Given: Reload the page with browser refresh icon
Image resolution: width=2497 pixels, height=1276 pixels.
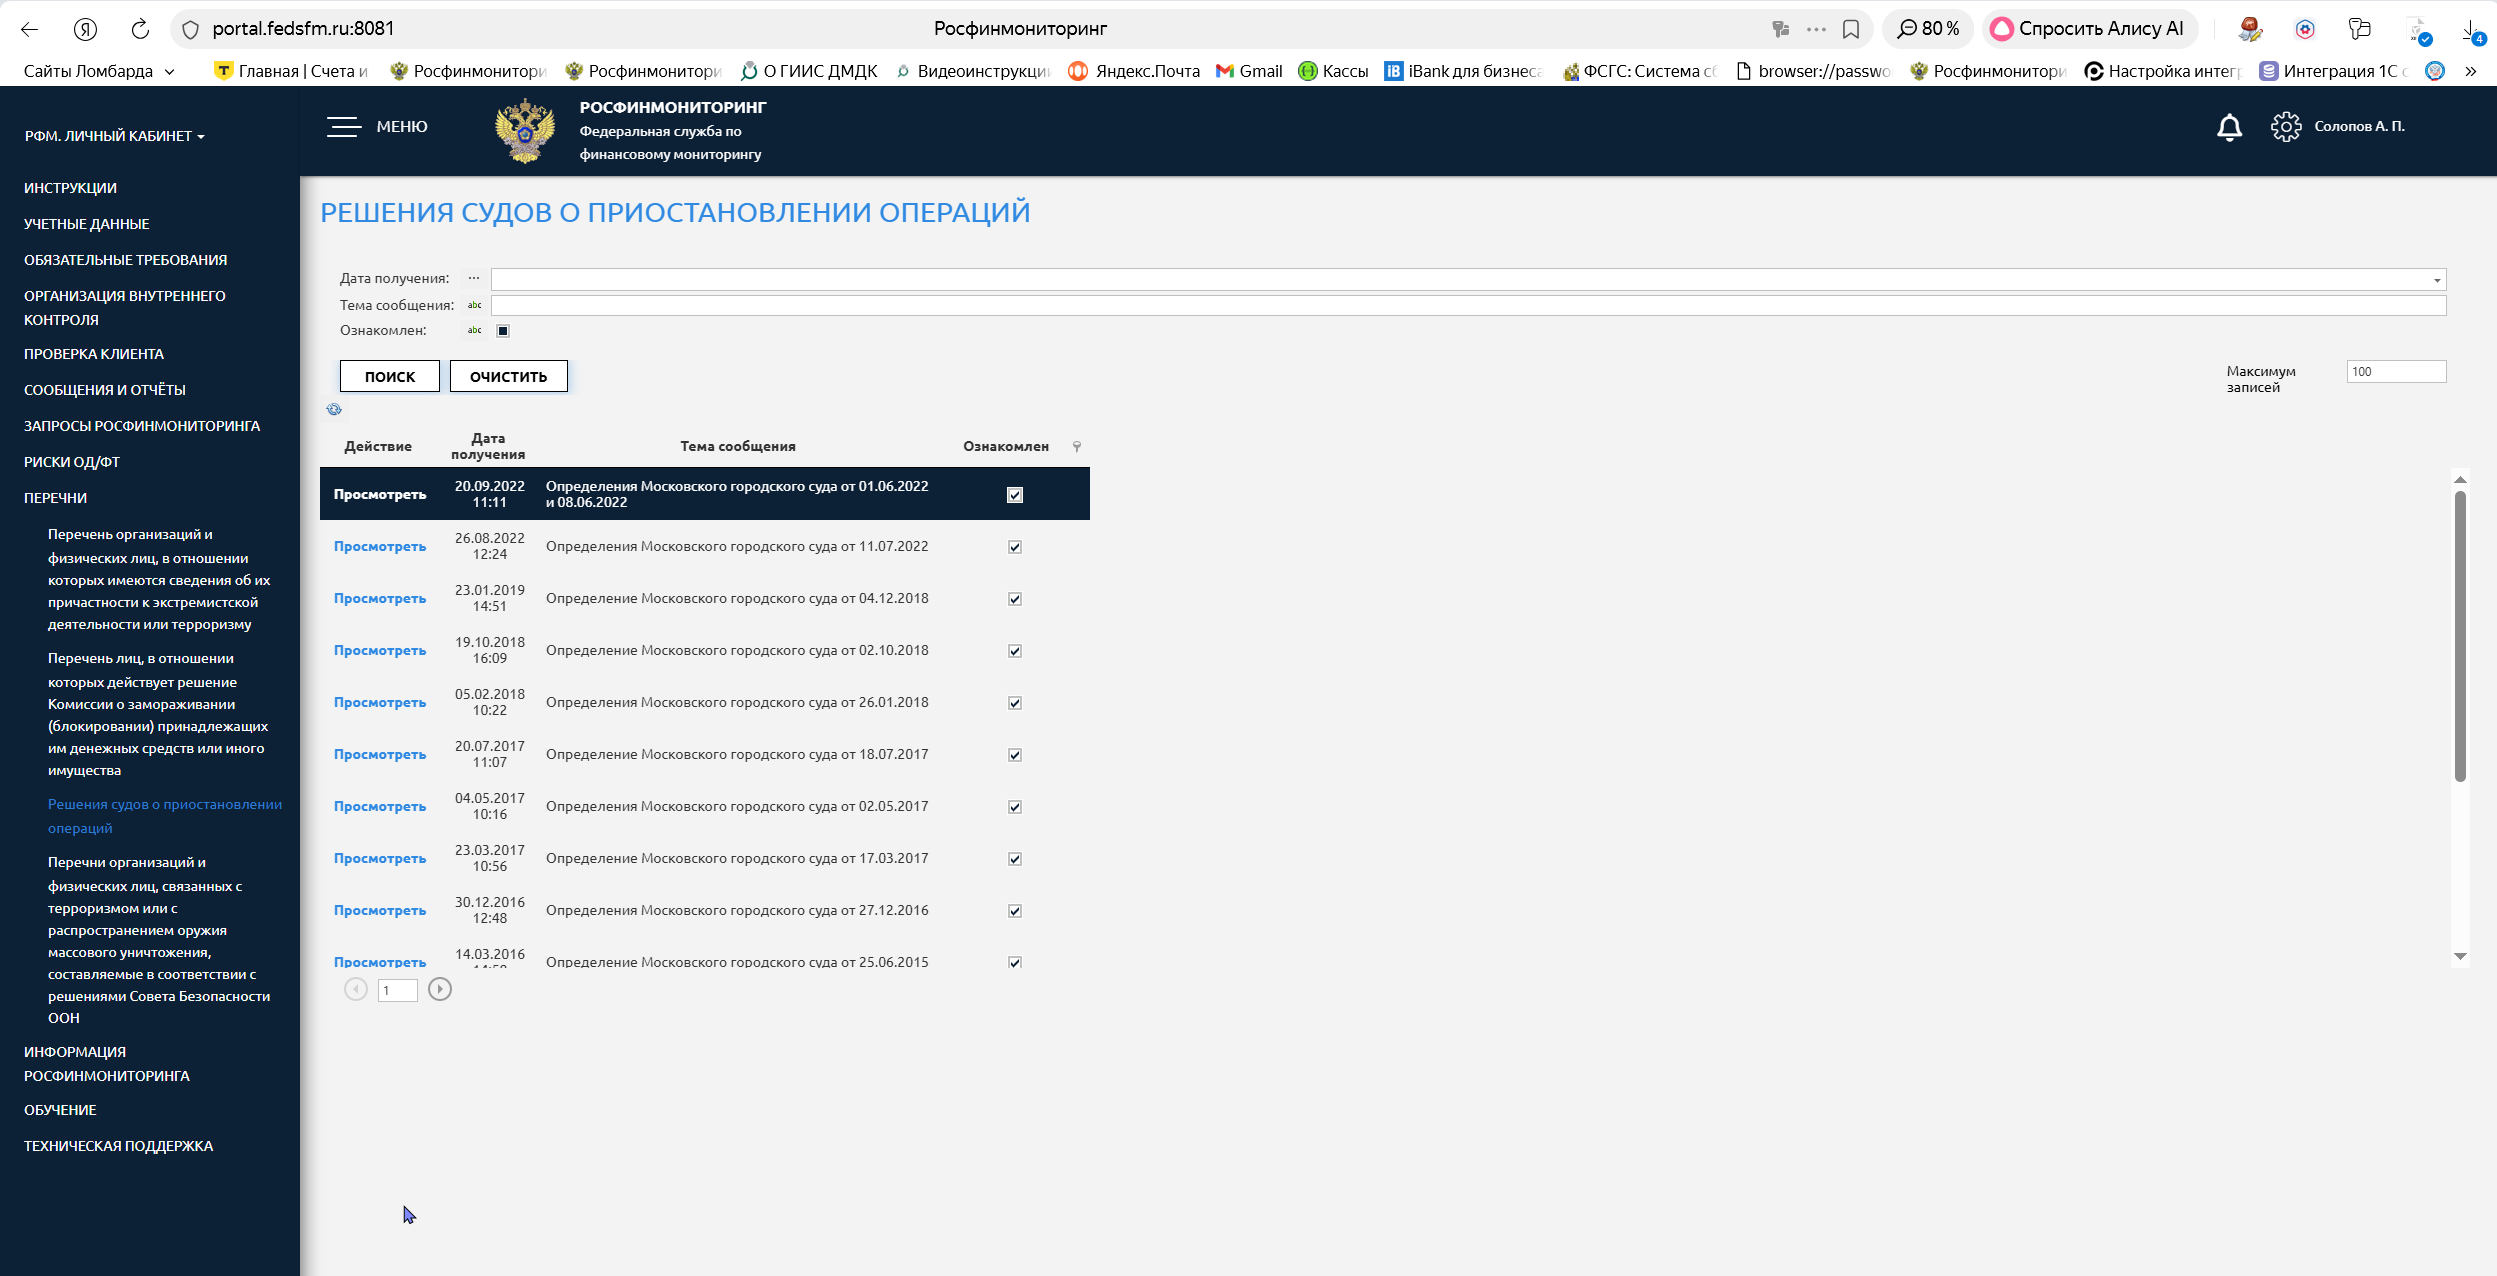Looking at the screenshot, I should click(x=140, y=29).
